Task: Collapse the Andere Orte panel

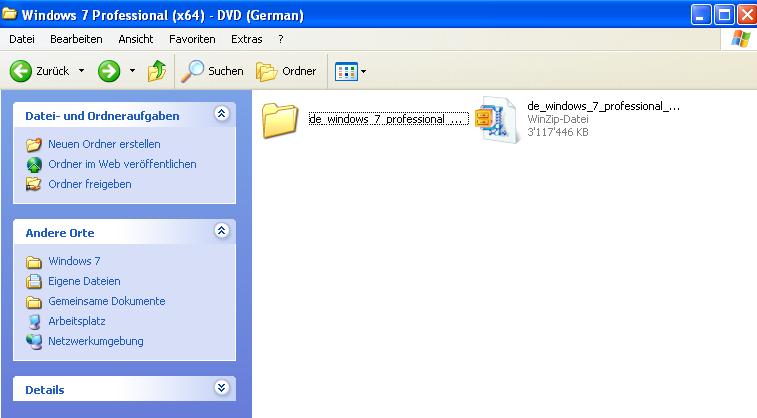Action: click(x=221, y=231)
